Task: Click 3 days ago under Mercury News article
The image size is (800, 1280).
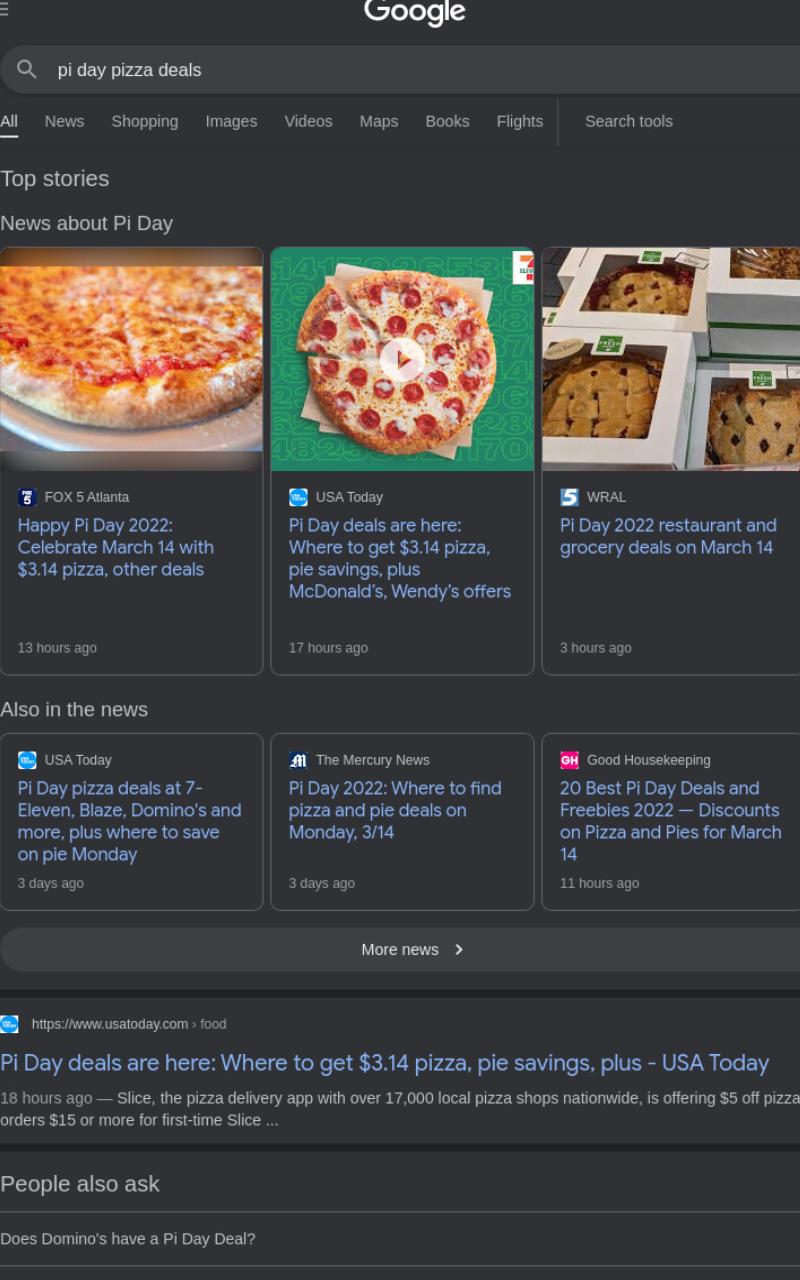Action: coord(321,883)
